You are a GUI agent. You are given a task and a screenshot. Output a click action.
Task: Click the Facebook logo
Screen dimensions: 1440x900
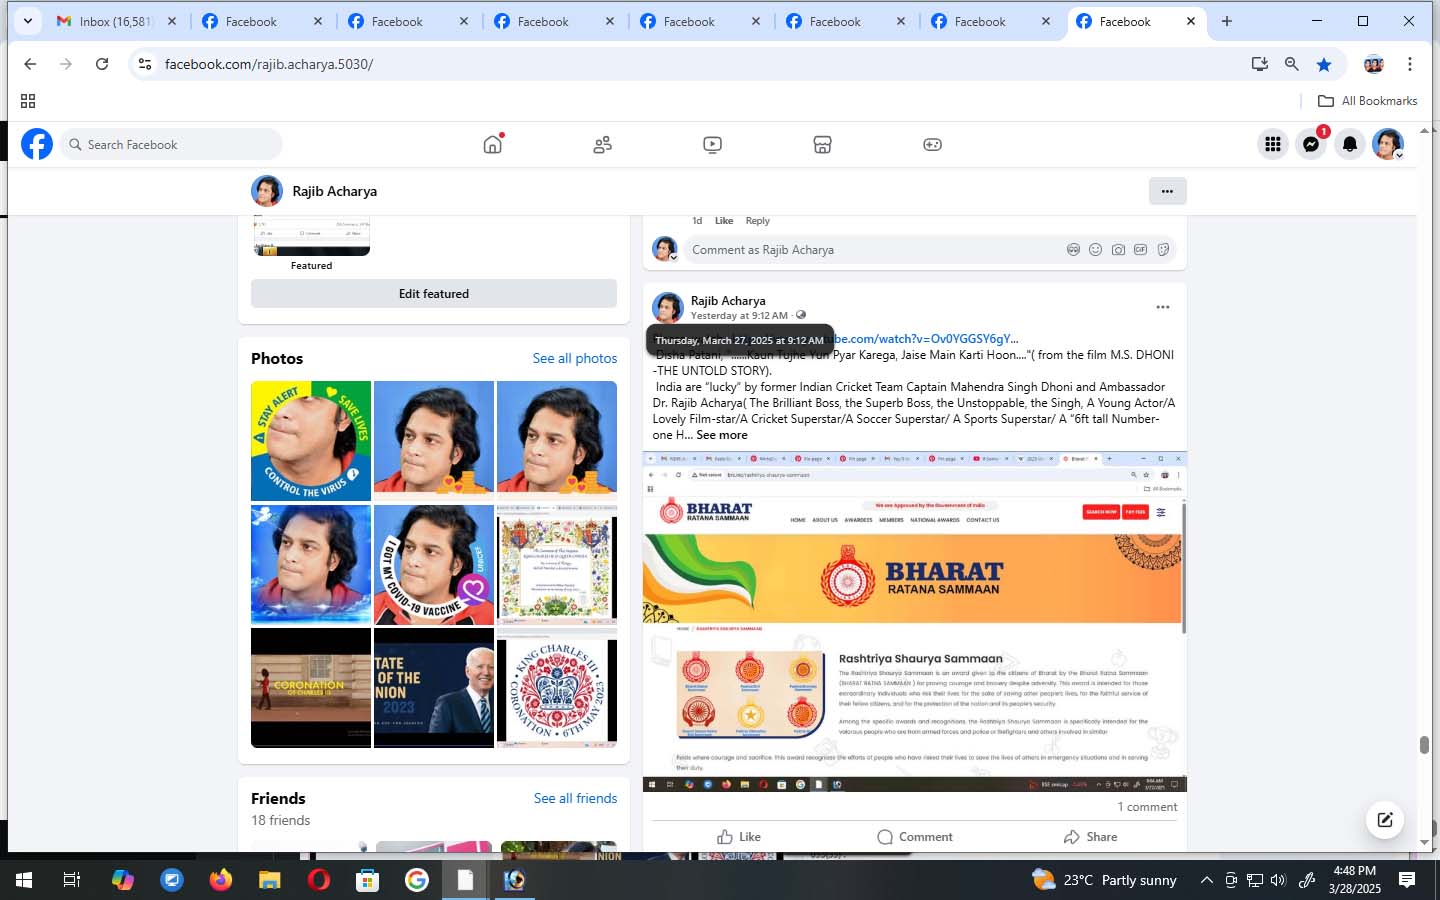(37, 144)
